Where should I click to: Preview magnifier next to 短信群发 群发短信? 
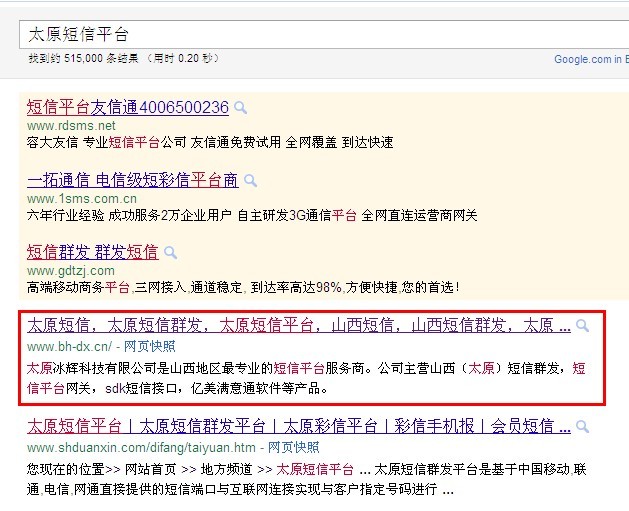point(170,252)
